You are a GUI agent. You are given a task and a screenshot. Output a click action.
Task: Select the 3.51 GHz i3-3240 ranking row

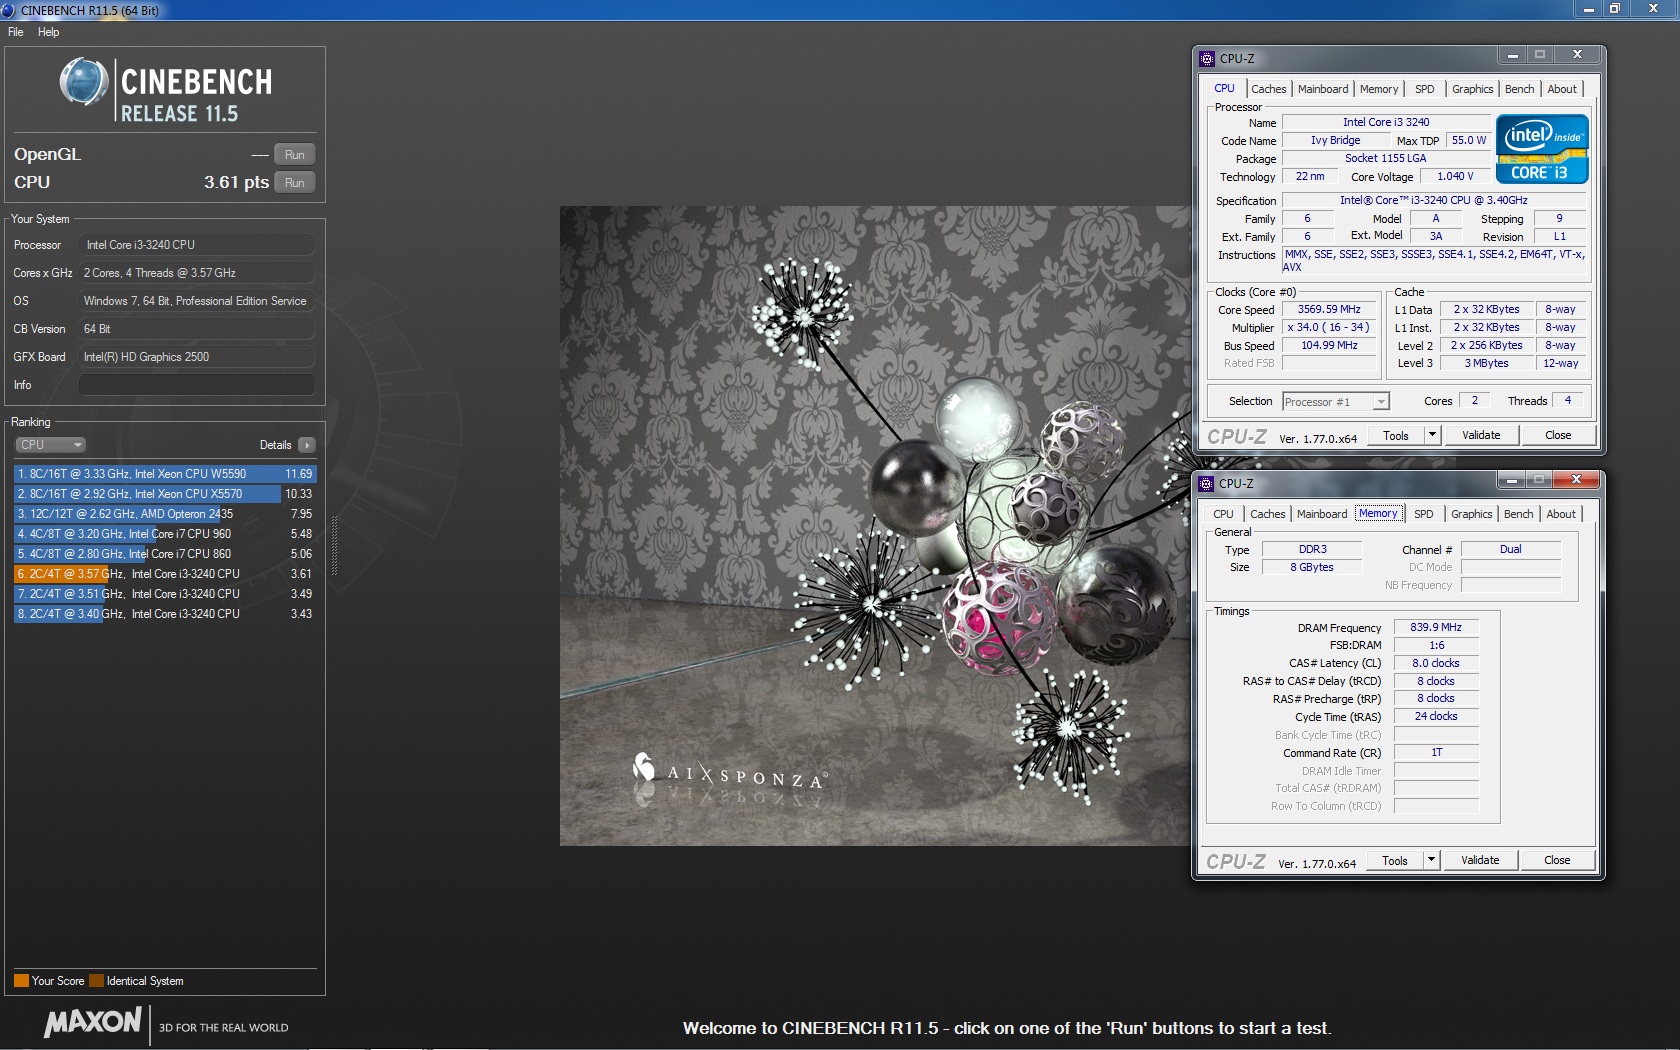click(165, 594)
